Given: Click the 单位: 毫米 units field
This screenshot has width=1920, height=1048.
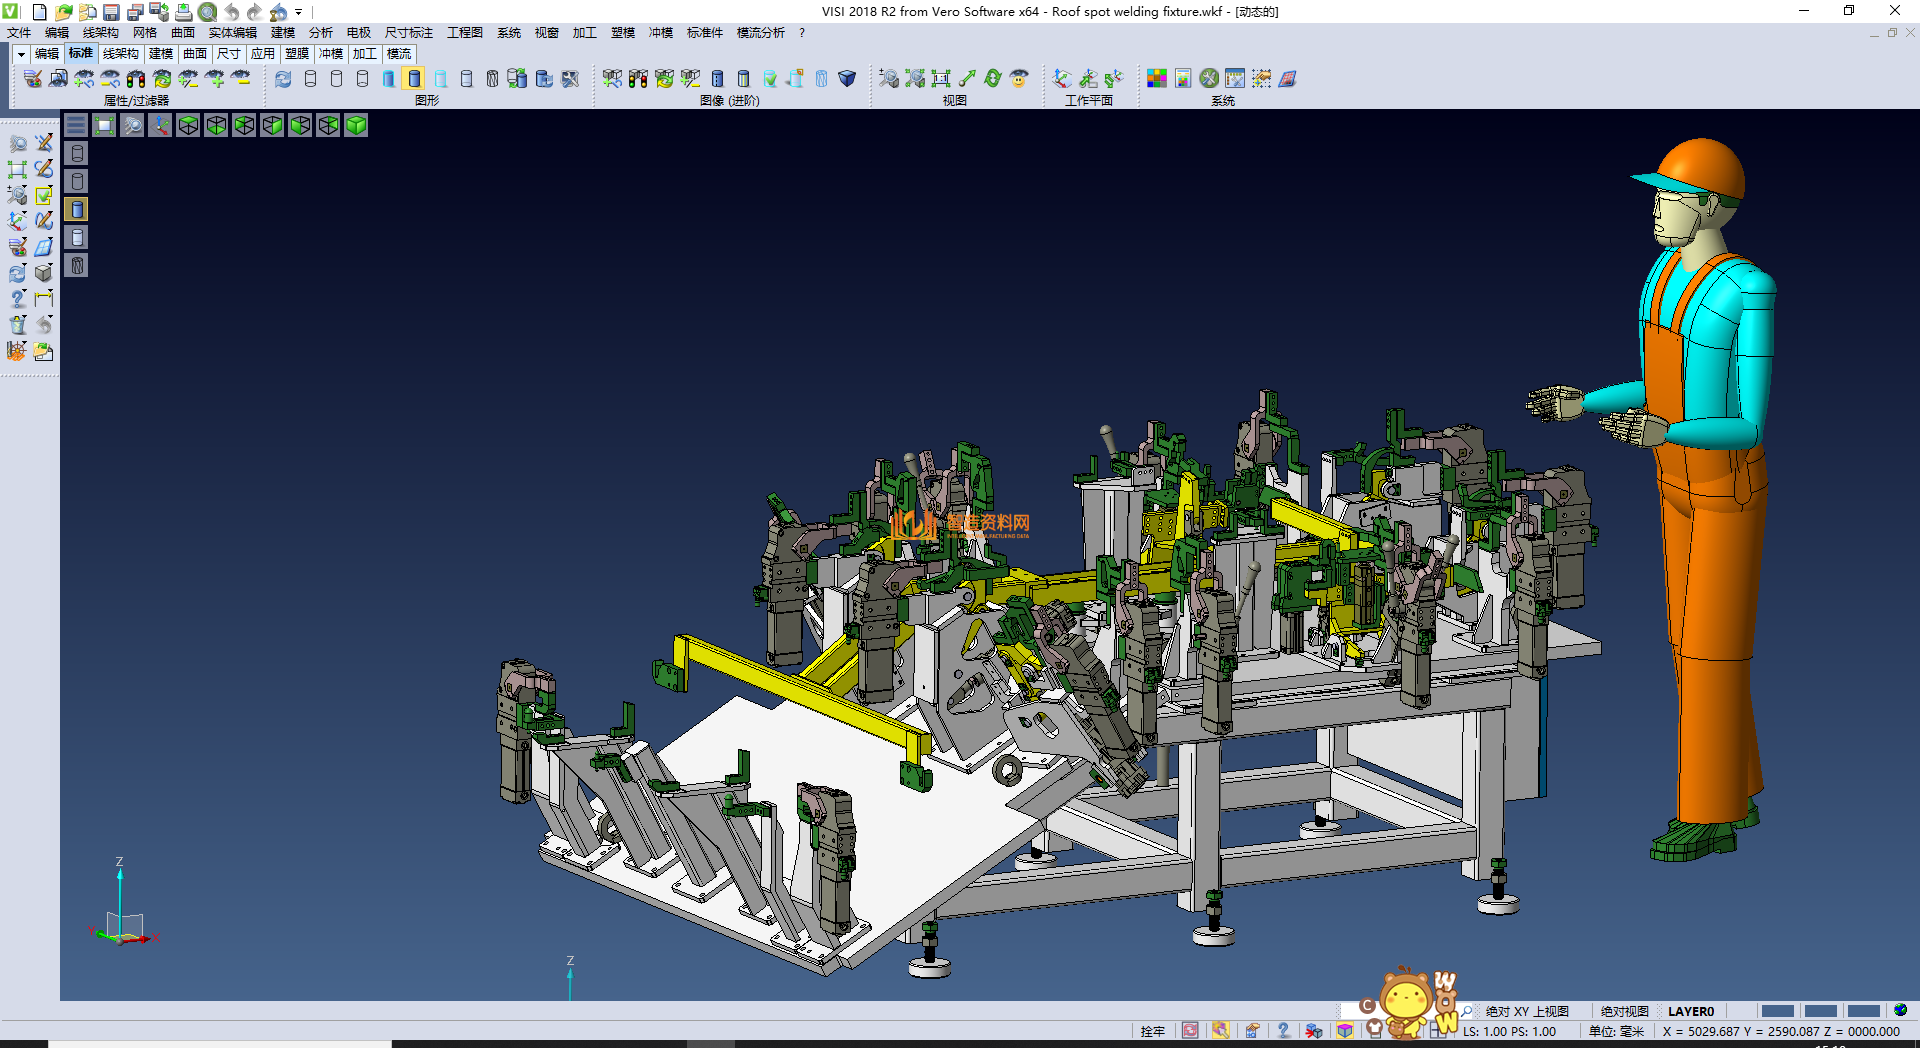Looking at the screenshot, I should click(x=1616, y=1031).
